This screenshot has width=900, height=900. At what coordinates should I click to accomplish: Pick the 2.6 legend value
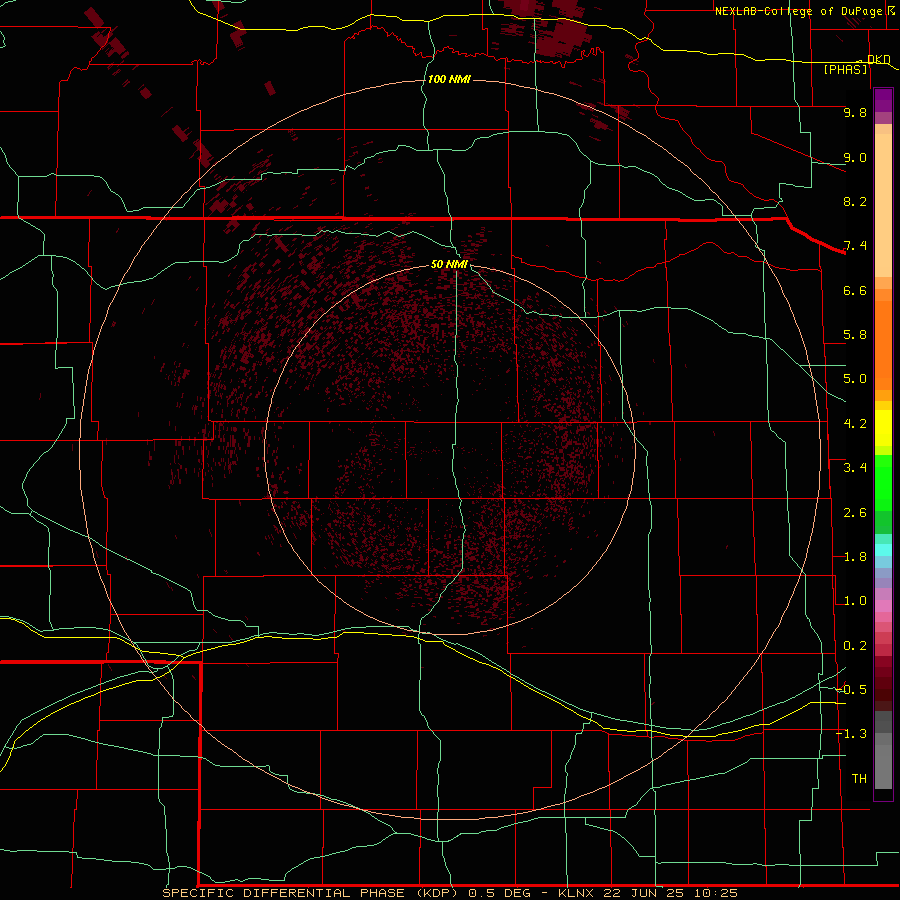click(855, 513)
